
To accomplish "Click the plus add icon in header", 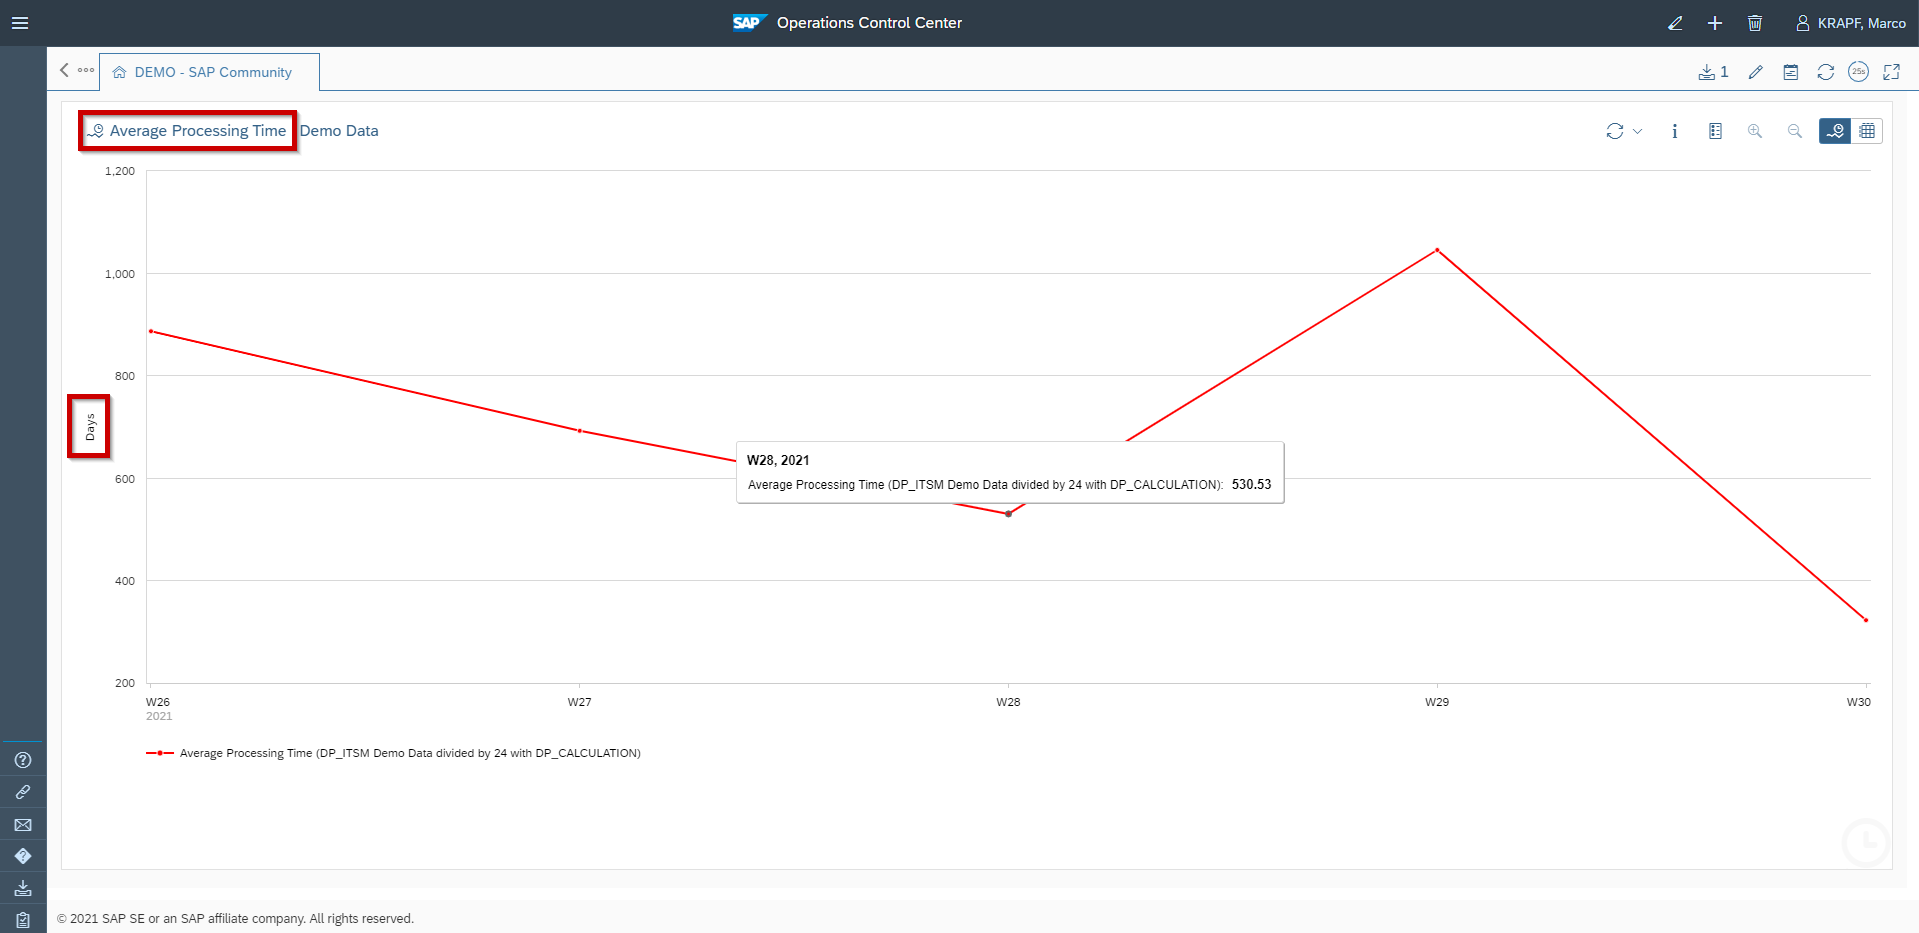I will click(1714, 23).
